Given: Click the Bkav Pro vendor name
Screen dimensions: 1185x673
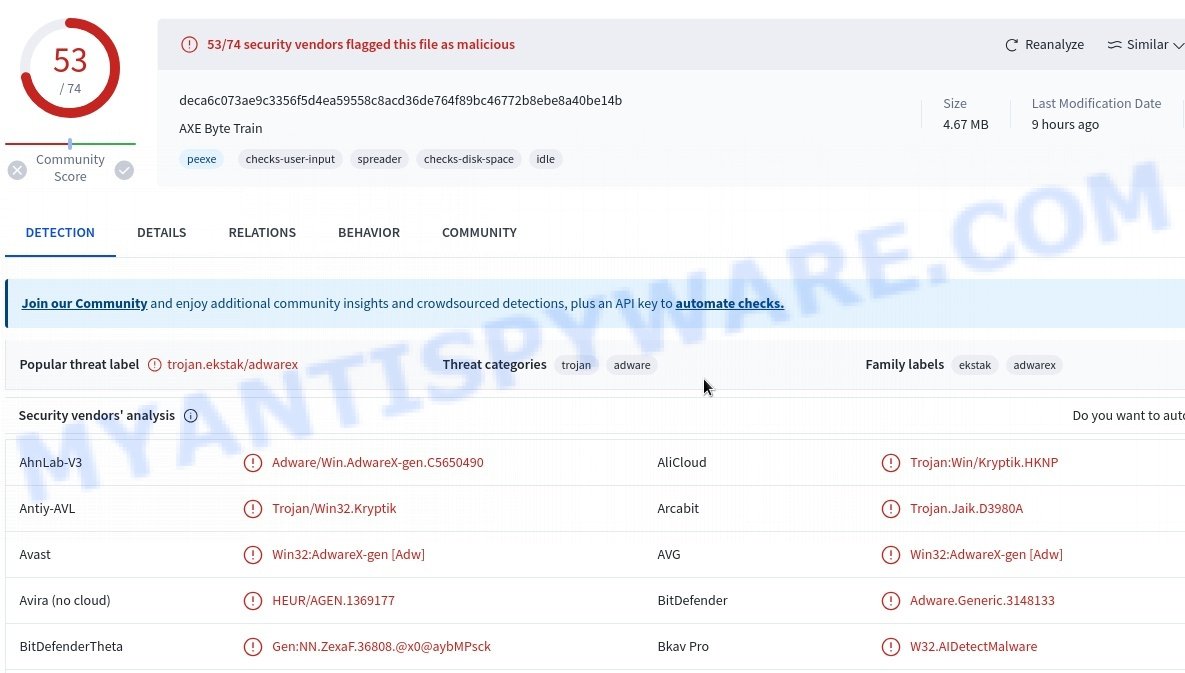Looking at the screenshot, I should click(x=683, y=647).
